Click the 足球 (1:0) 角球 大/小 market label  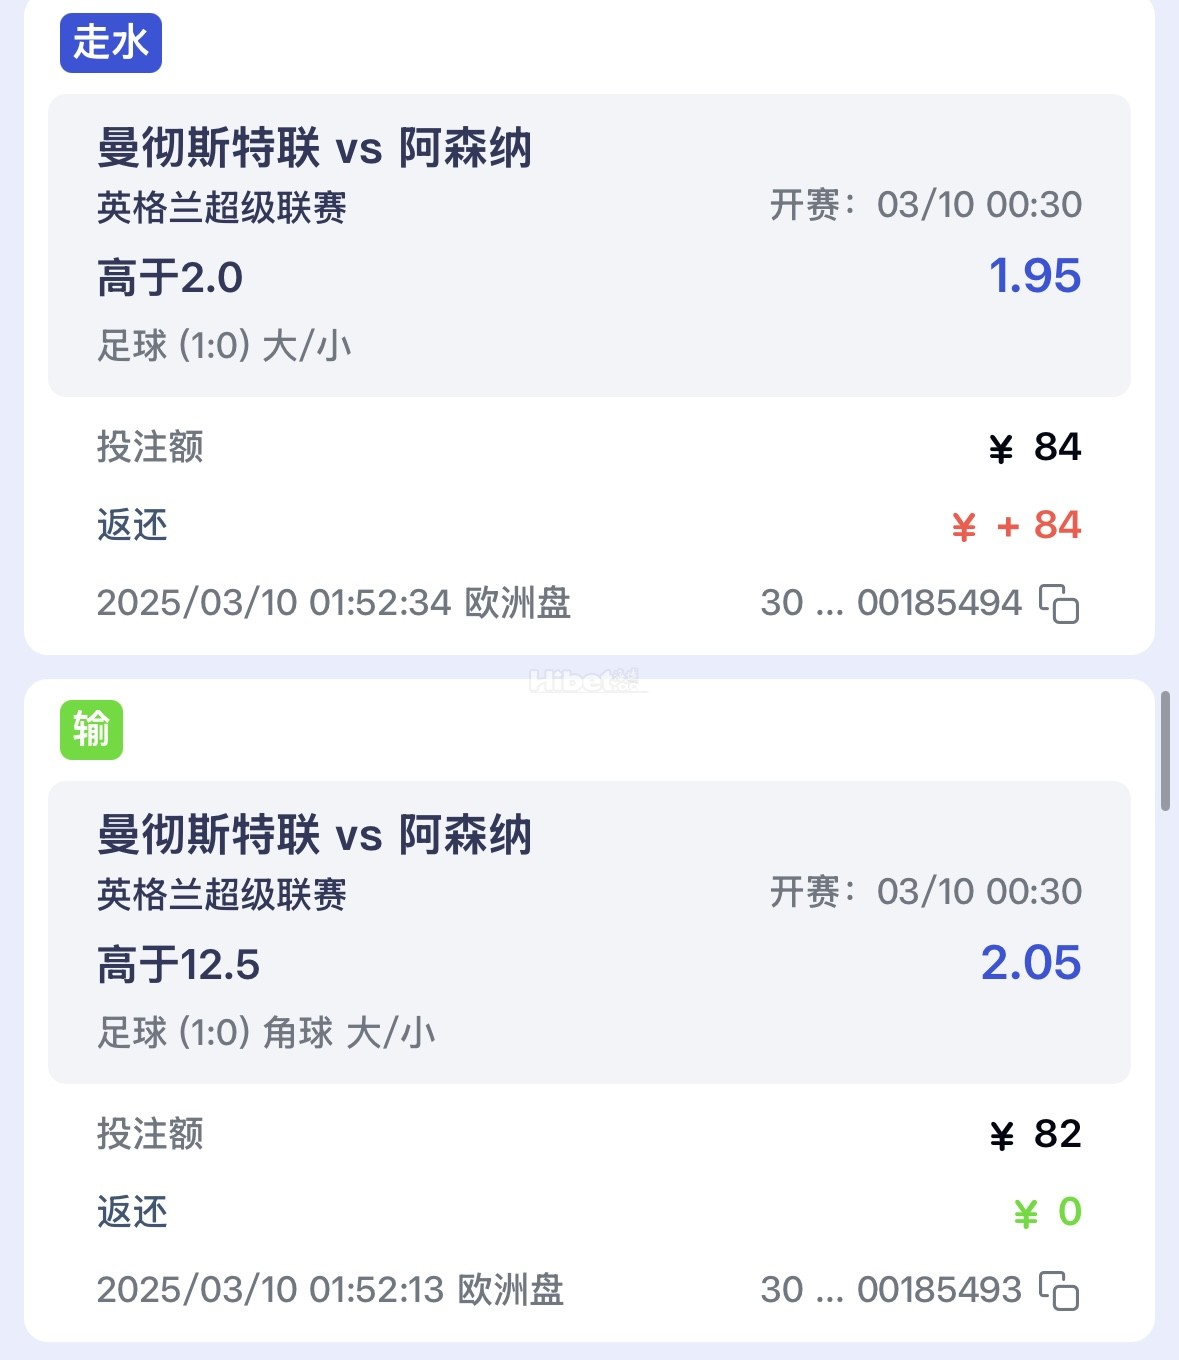click(x=266, y=1033)
